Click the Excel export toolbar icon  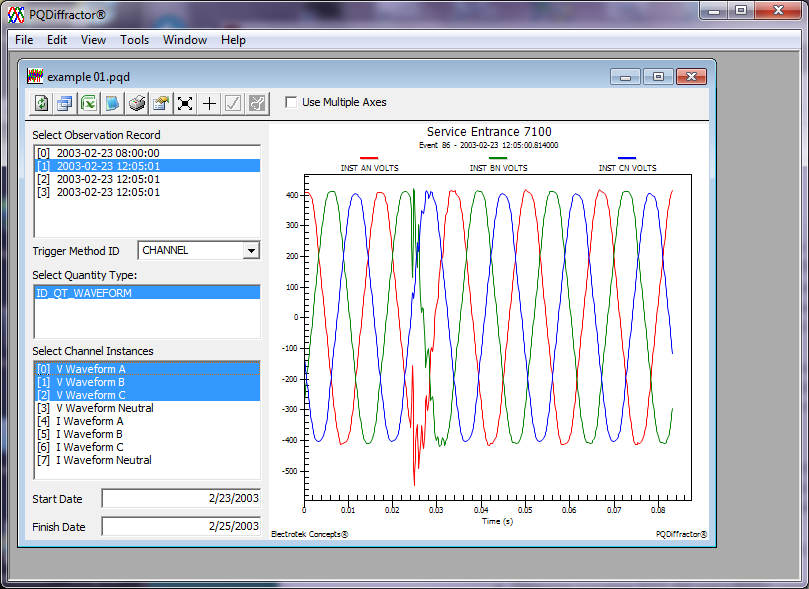(x=89, y=103)
